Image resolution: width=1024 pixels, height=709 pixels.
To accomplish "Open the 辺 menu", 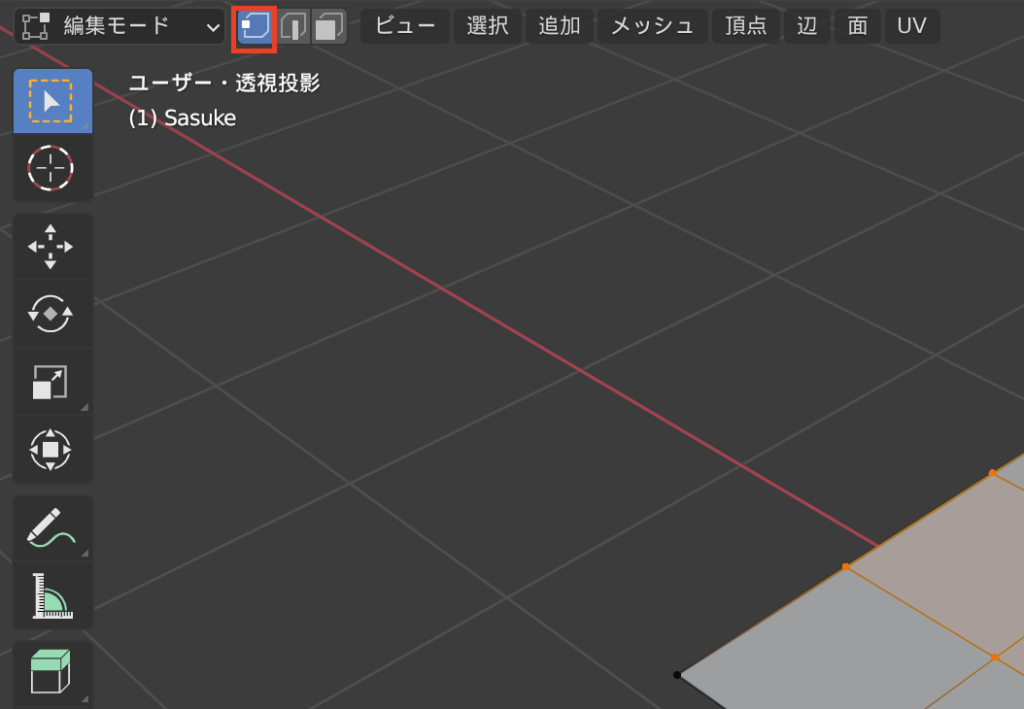I will point(807,26).
